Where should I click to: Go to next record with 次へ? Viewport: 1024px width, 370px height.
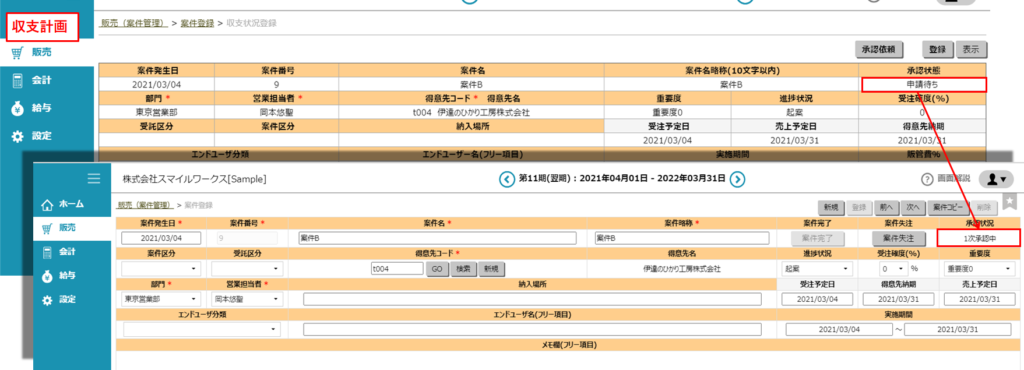pos(912,208)
